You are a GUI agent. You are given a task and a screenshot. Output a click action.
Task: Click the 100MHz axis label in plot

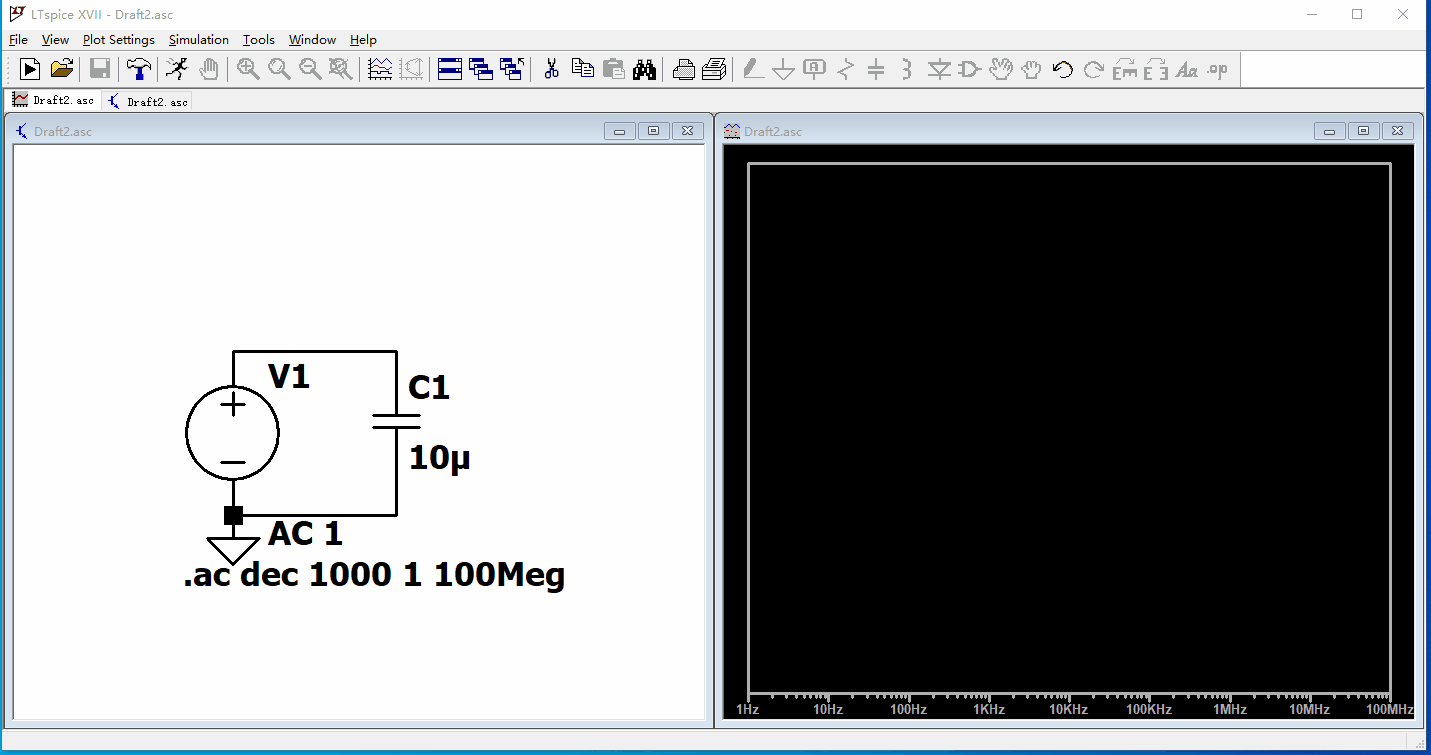tap(1390, 709)
